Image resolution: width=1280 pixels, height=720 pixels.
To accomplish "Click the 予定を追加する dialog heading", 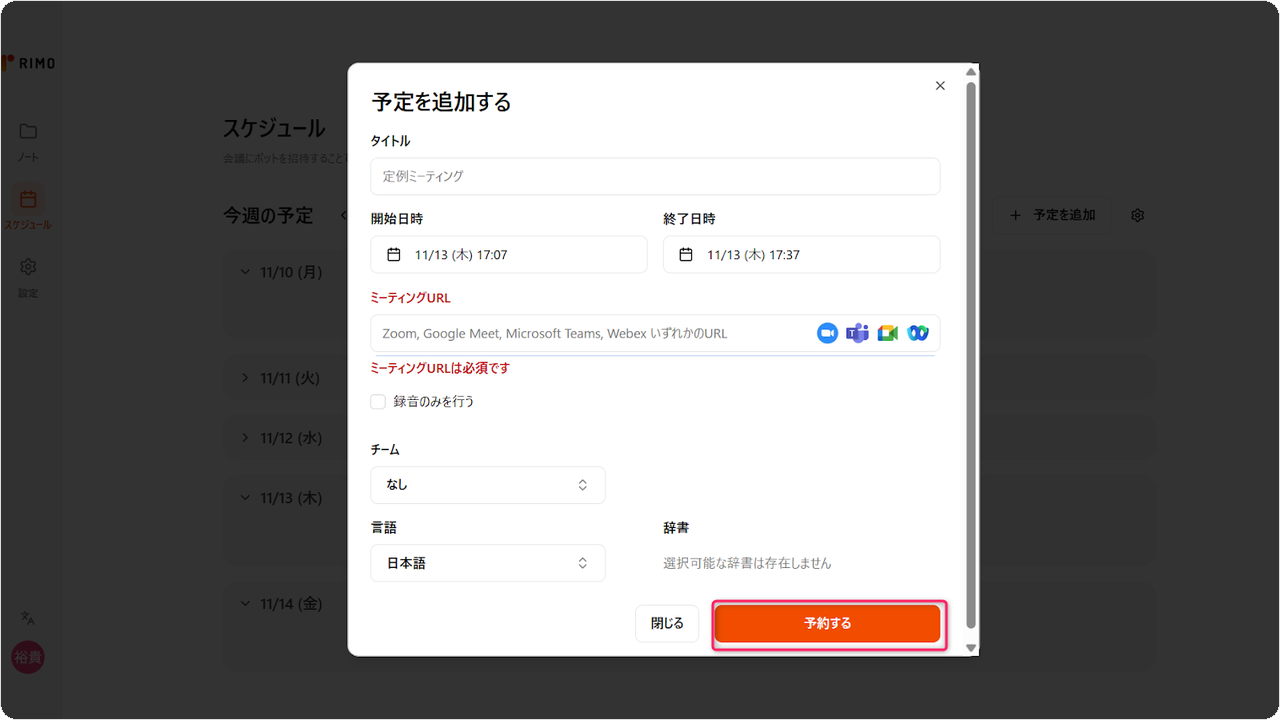I will (442, 102).
